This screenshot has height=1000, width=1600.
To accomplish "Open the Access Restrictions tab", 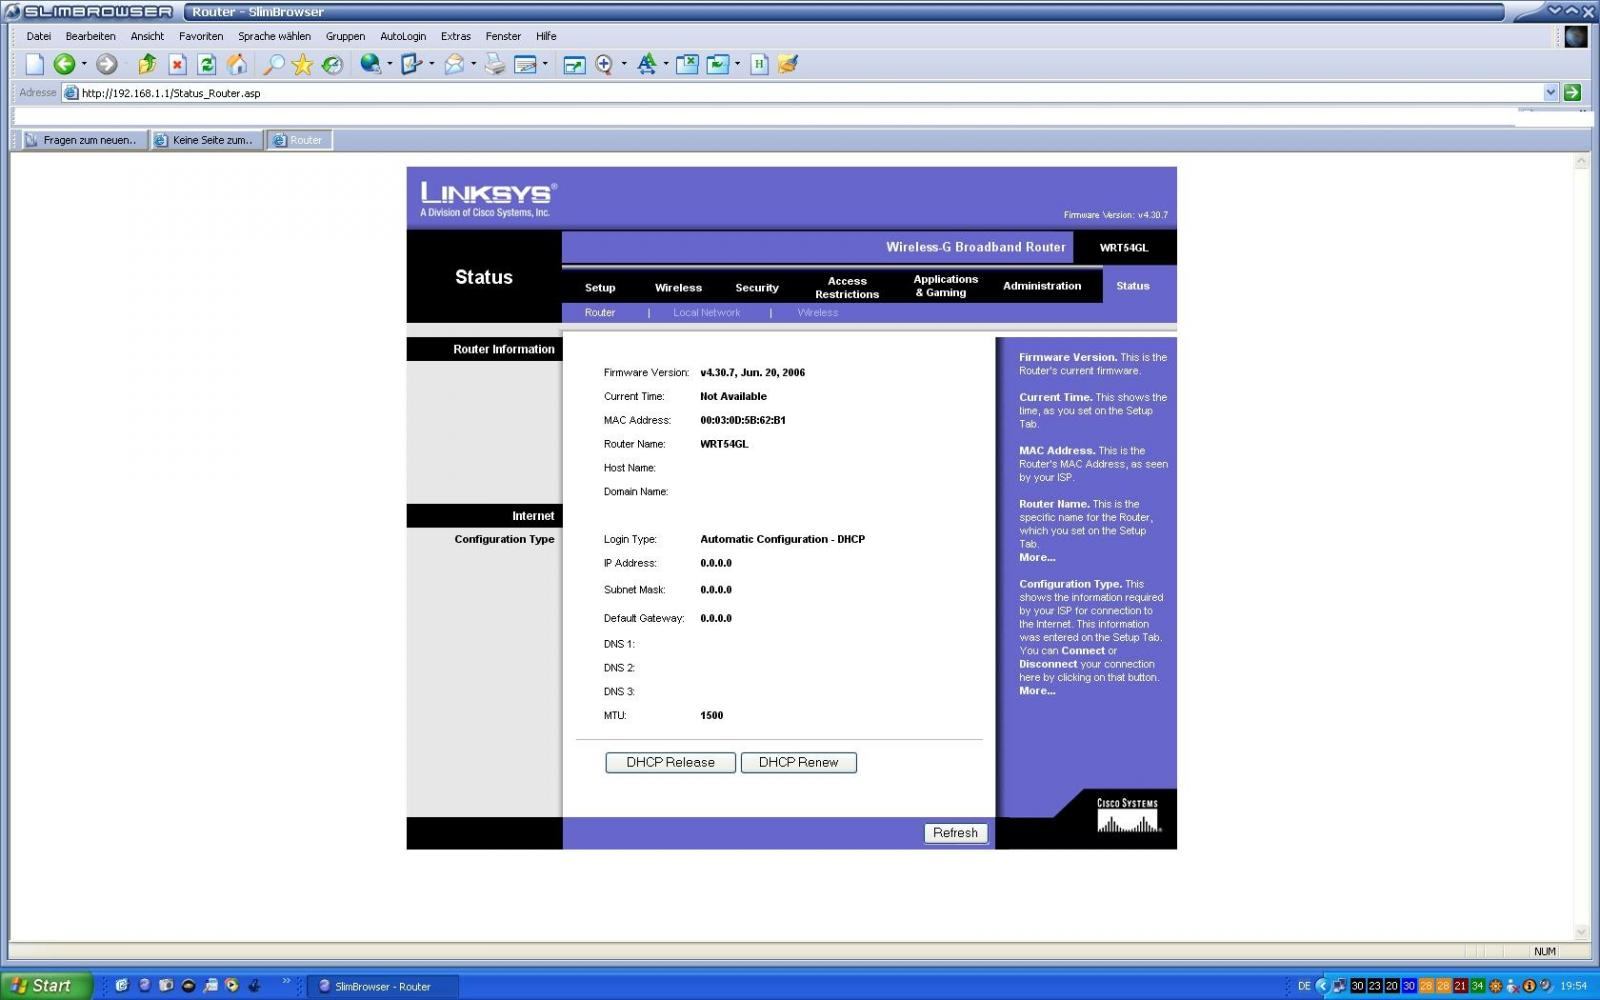I will 847,288.
